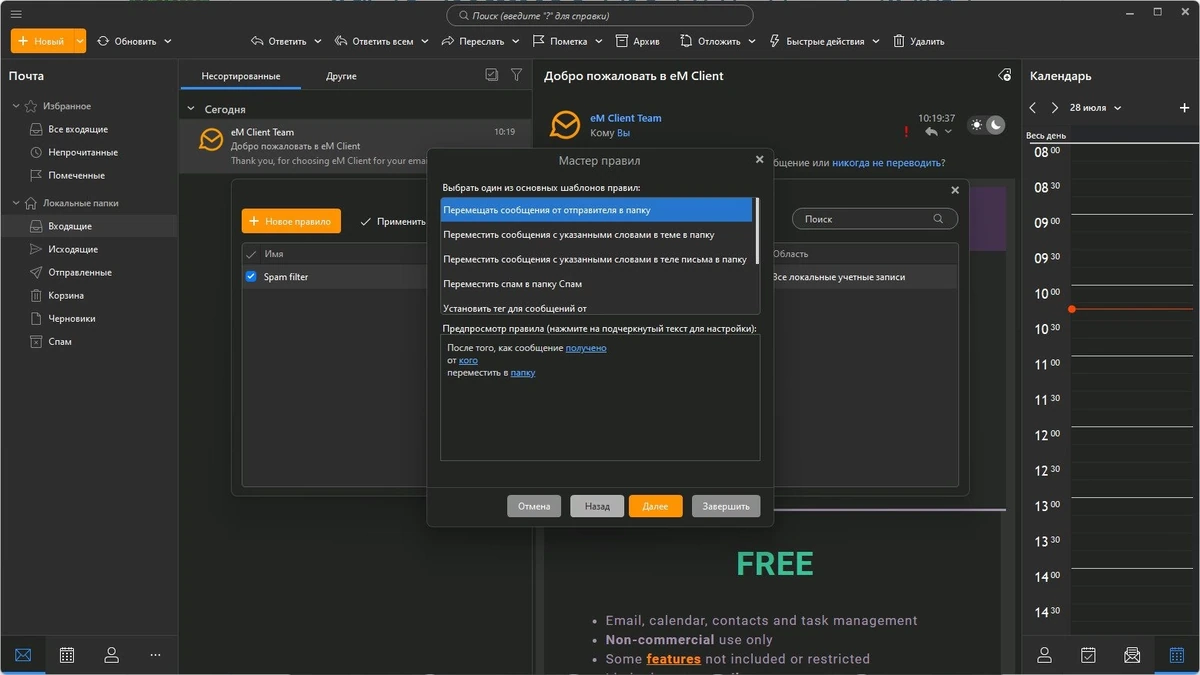The image size is (1200, 675).
Task: Click the filter funnel icon in message list
Action: pyautogui.click(x=516, y=75)
